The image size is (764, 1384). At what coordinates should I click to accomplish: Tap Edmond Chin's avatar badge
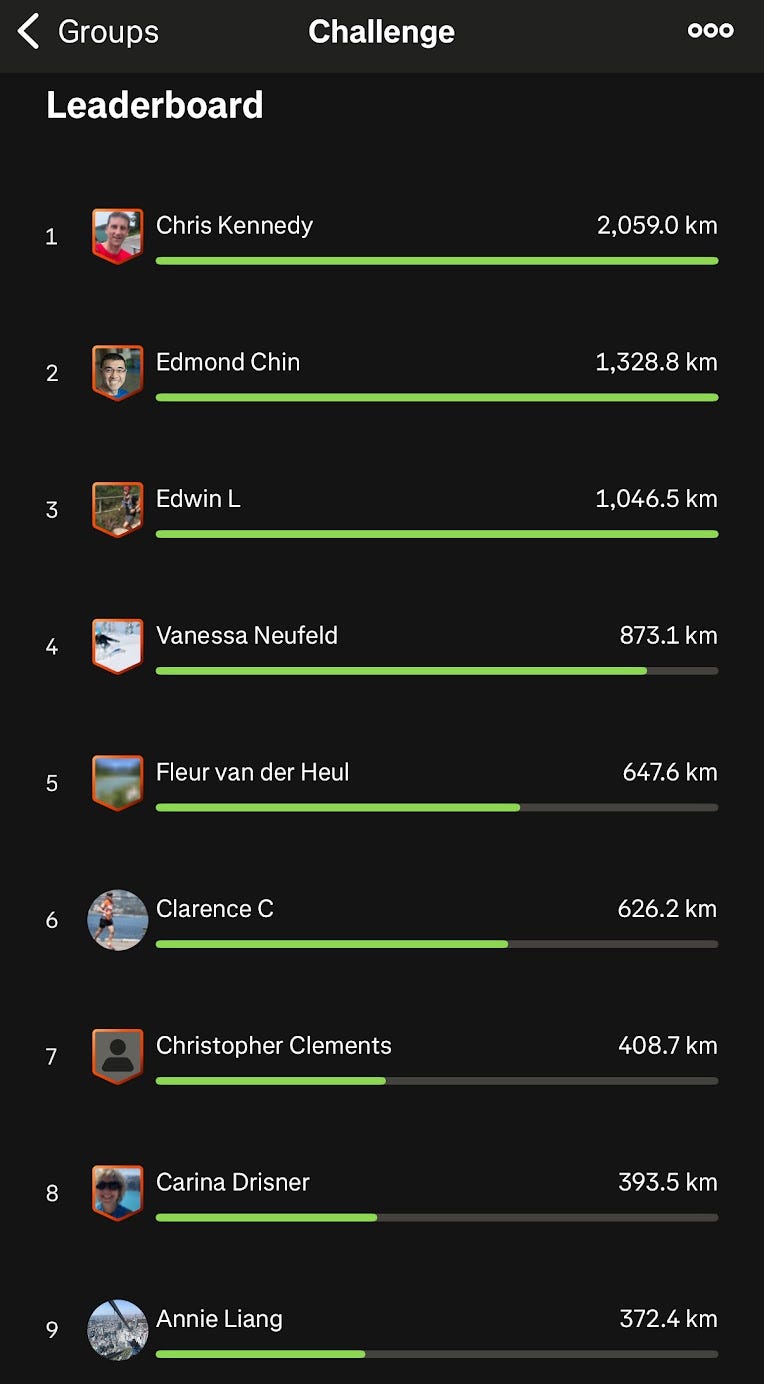117,372
